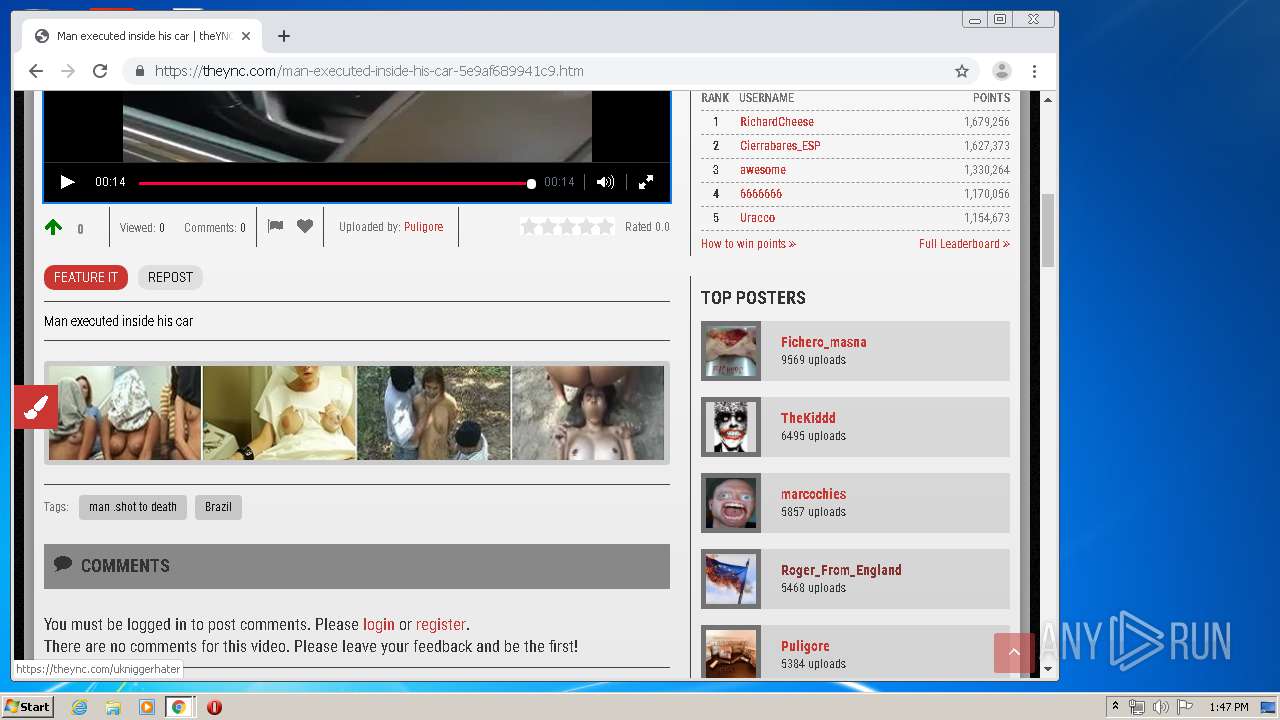Open the media player taskbar icon
This screenshot has width=1280, height=720.
pos(147,707)
